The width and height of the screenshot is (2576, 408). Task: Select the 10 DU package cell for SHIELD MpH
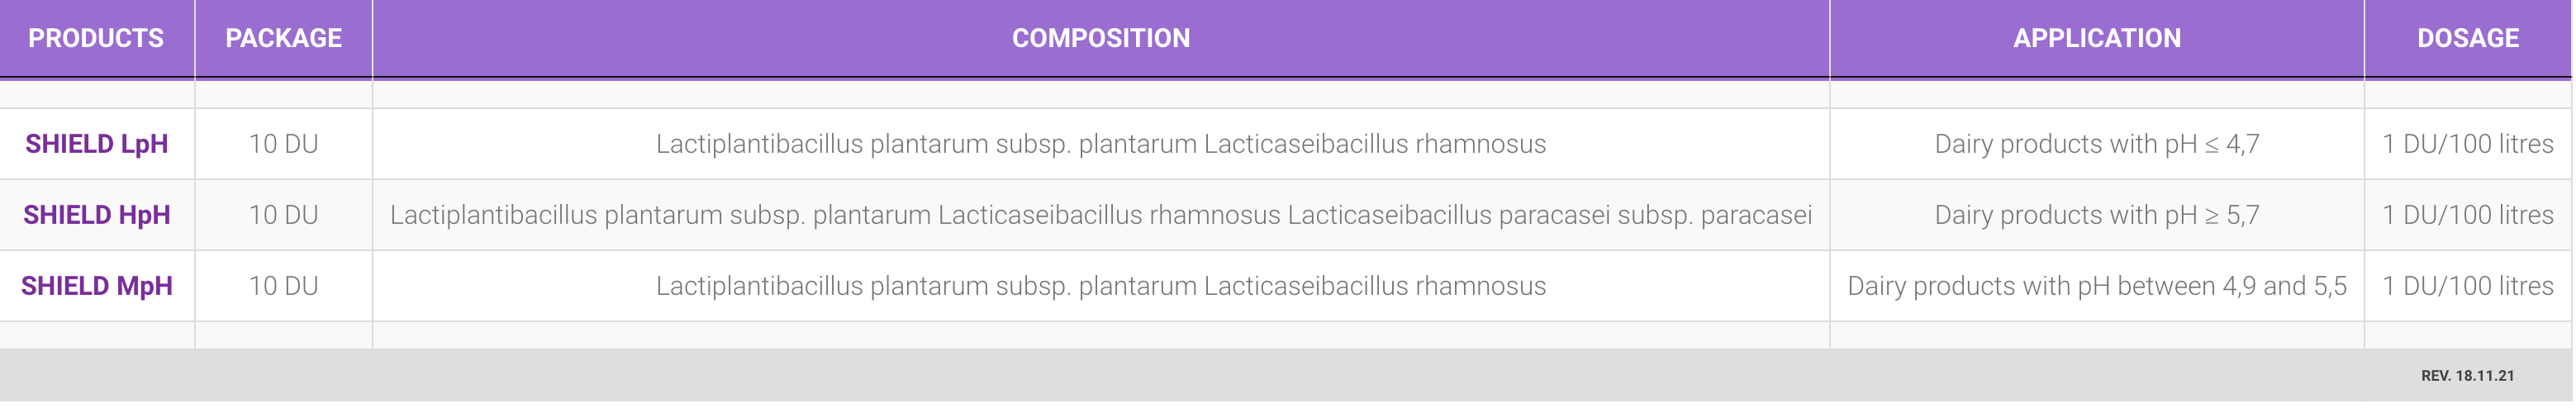(284, 286)
